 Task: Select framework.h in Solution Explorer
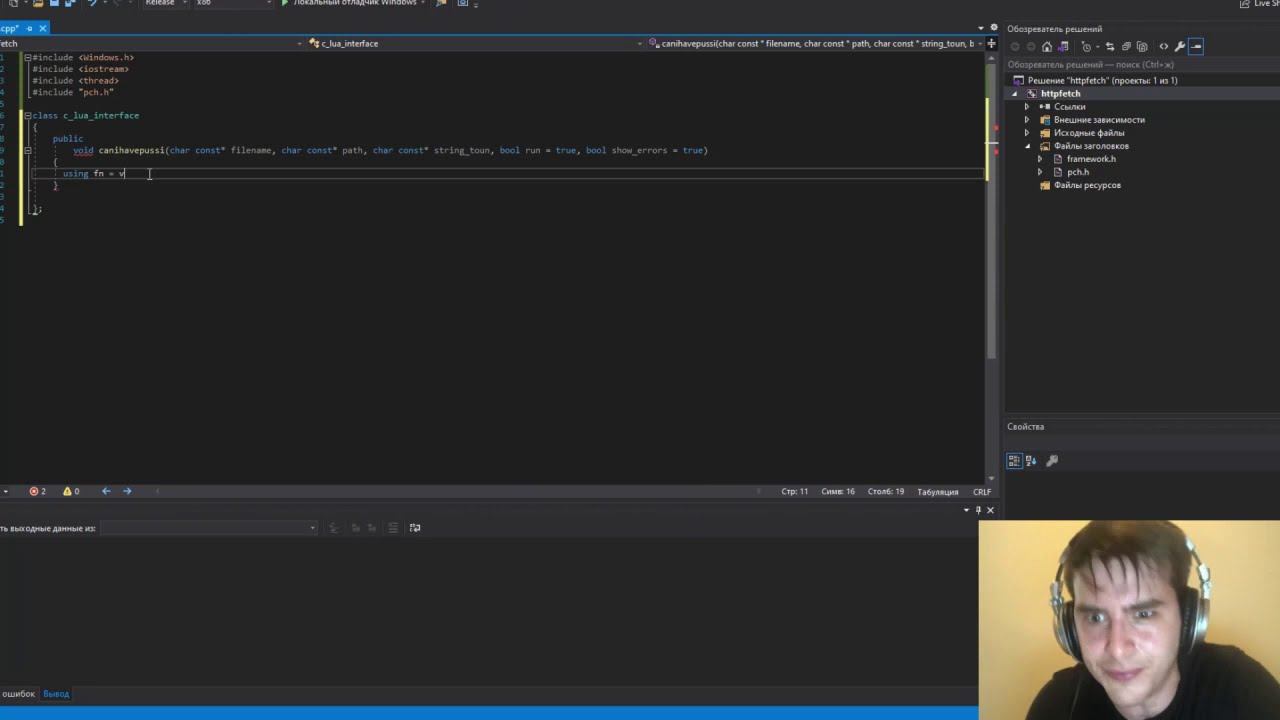pos(1091,159)
